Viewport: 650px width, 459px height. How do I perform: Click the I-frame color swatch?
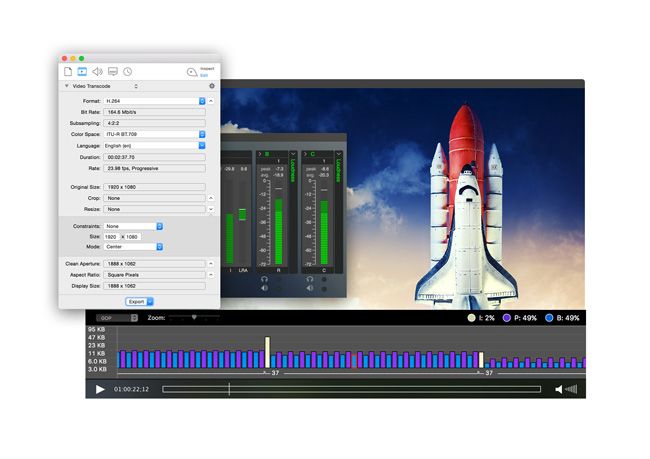[x=471, y=318]
